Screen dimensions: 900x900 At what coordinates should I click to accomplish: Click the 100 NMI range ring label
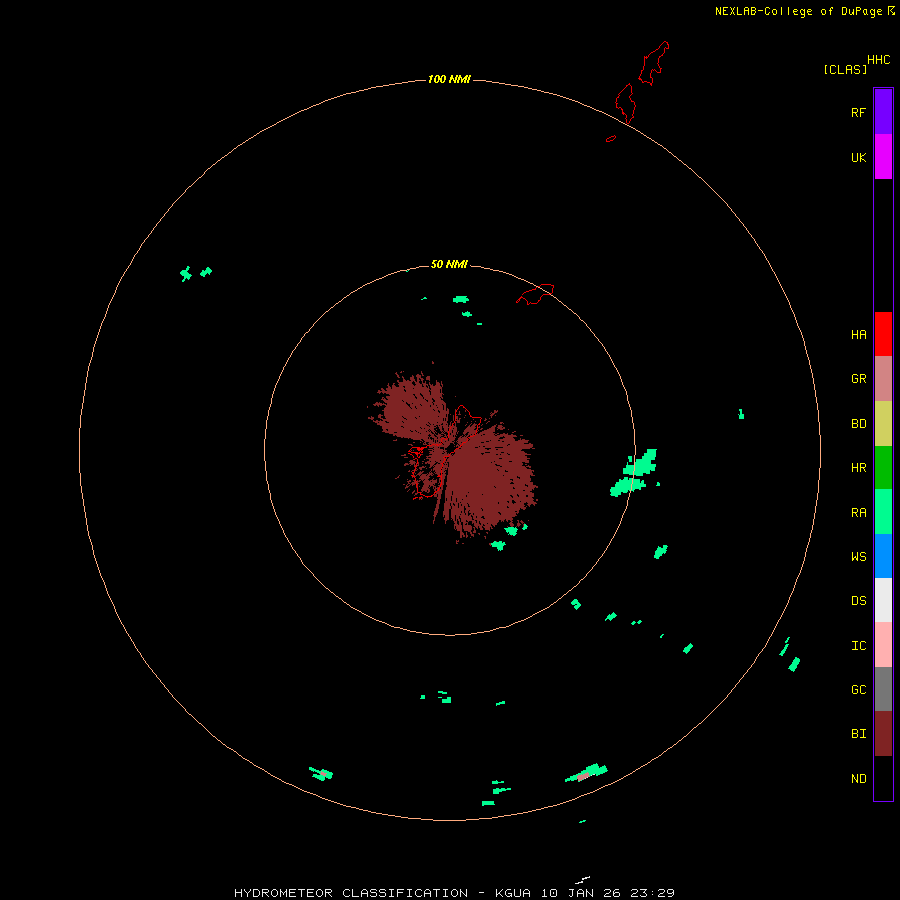(449, 79)
